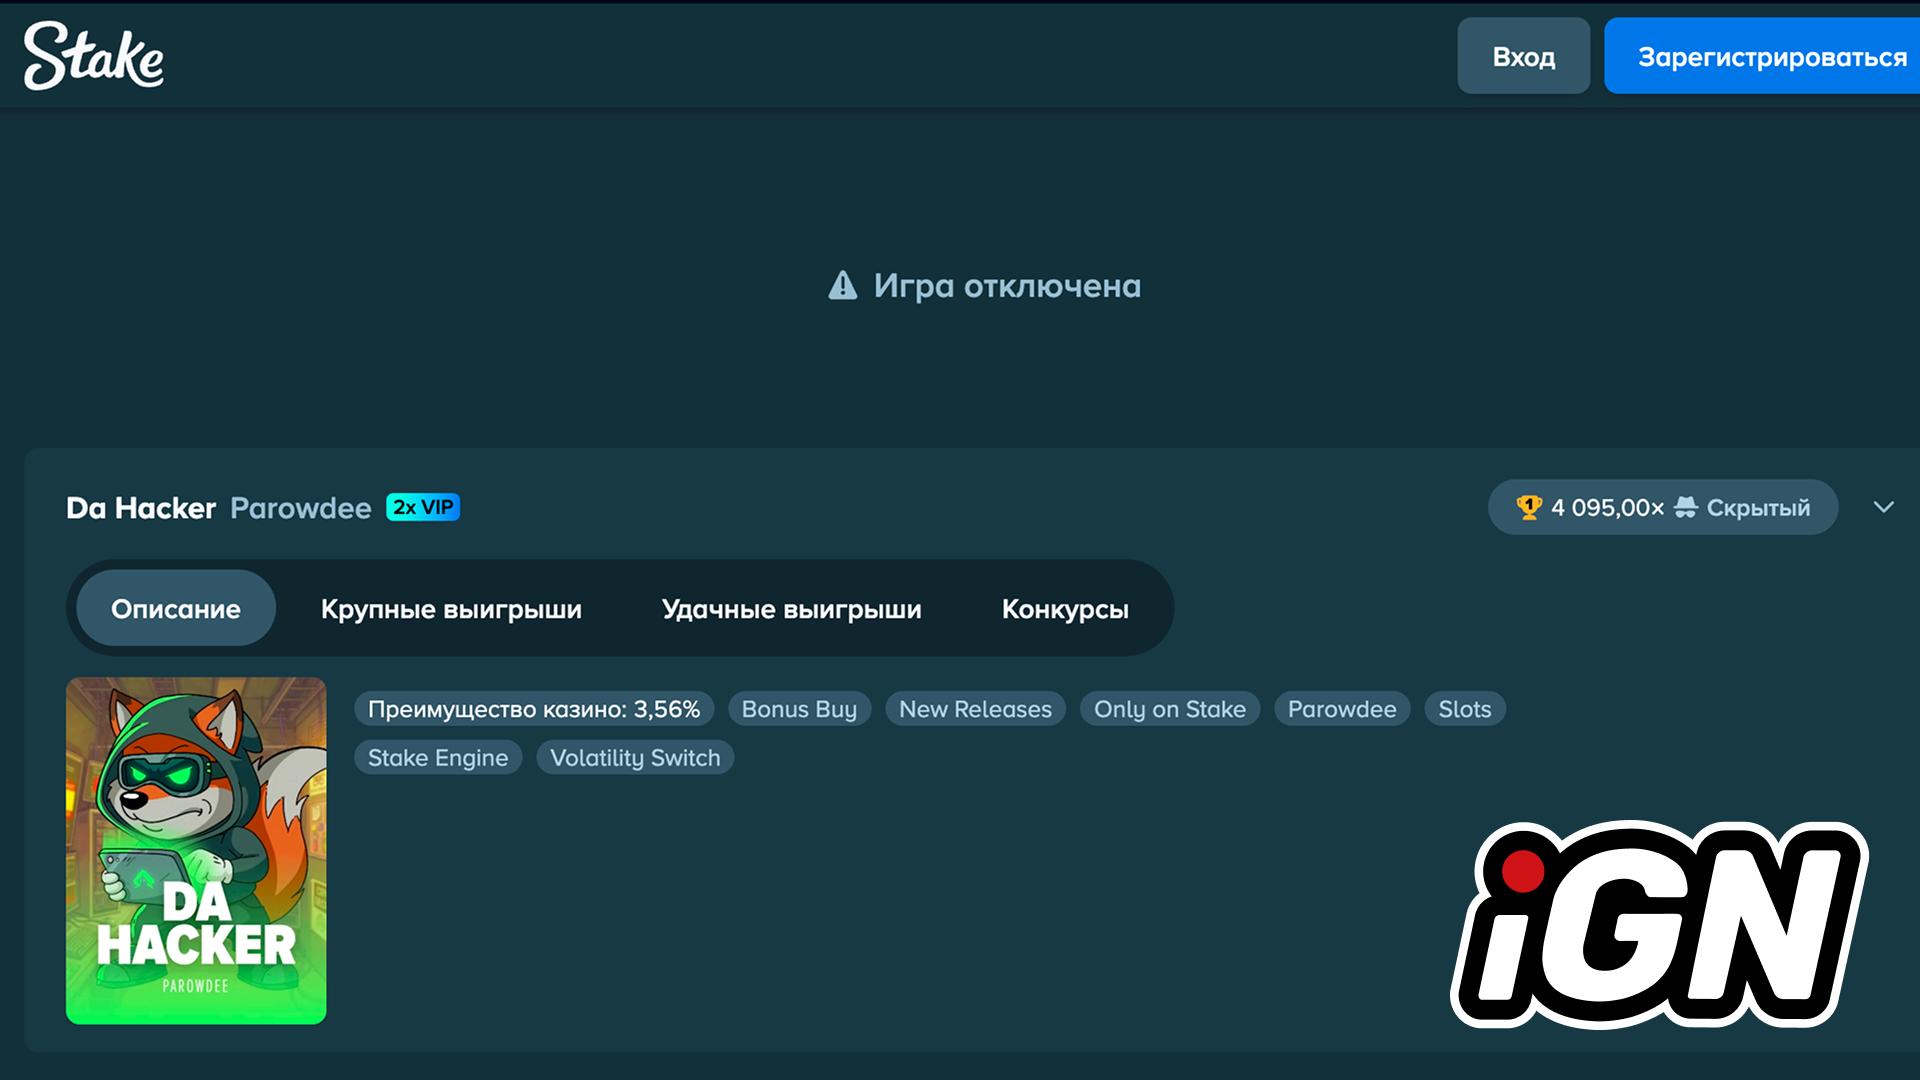Click the New Releases tag pill
This screenshot has height=1080, width=1920.
click(x=975, y=709)
